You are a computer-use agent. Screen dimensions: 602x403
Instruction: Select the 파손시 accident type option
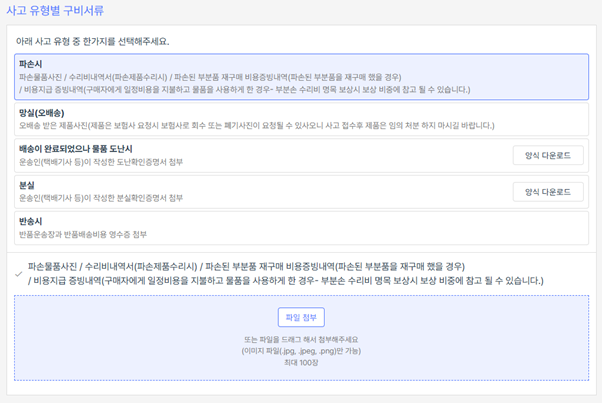[x=300, y=75]
